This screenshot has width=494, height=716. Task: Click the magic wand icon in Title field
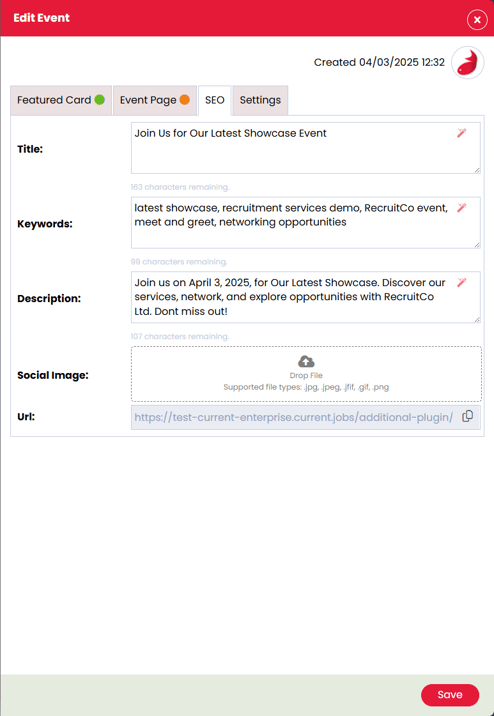pos(462,133)
